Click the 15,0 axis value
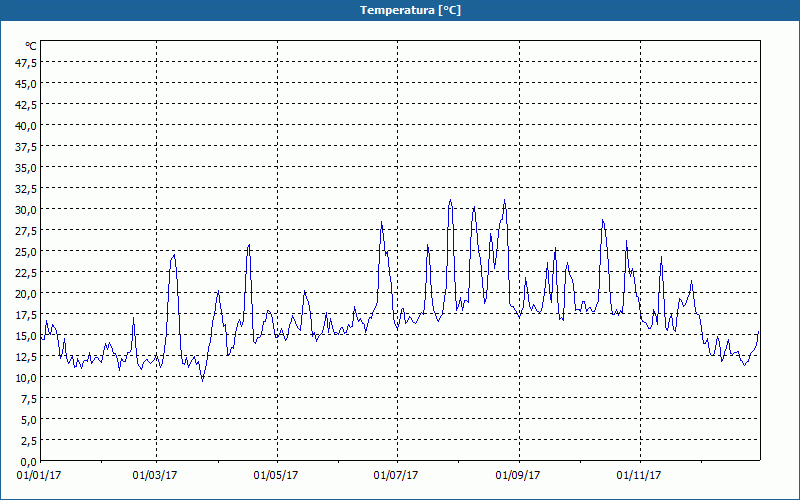Viewport: 800px width, 500px height. pyautogui.click(x=26, y=336)
